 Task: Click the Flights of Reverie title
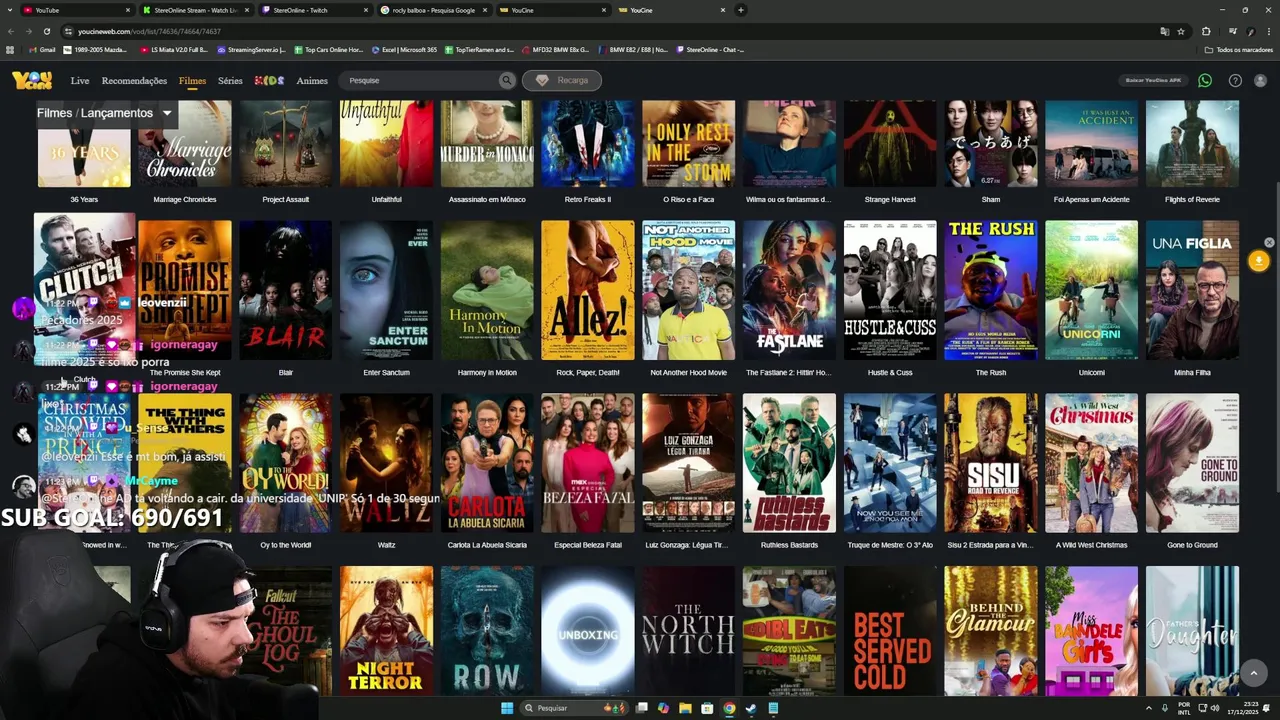(1192, 199)
